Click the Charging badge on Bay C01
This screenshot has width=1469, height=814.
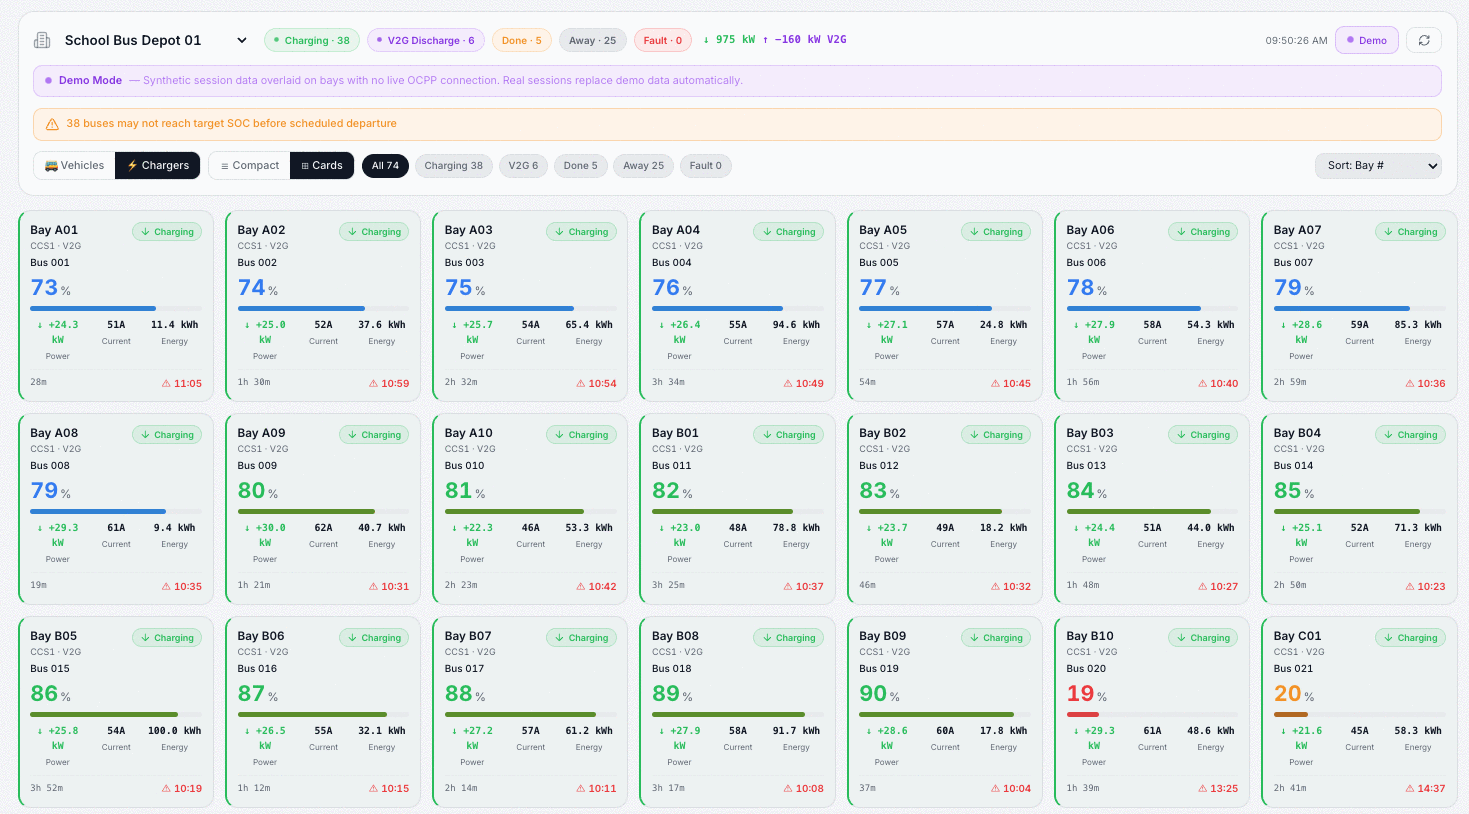point(1410,638)
